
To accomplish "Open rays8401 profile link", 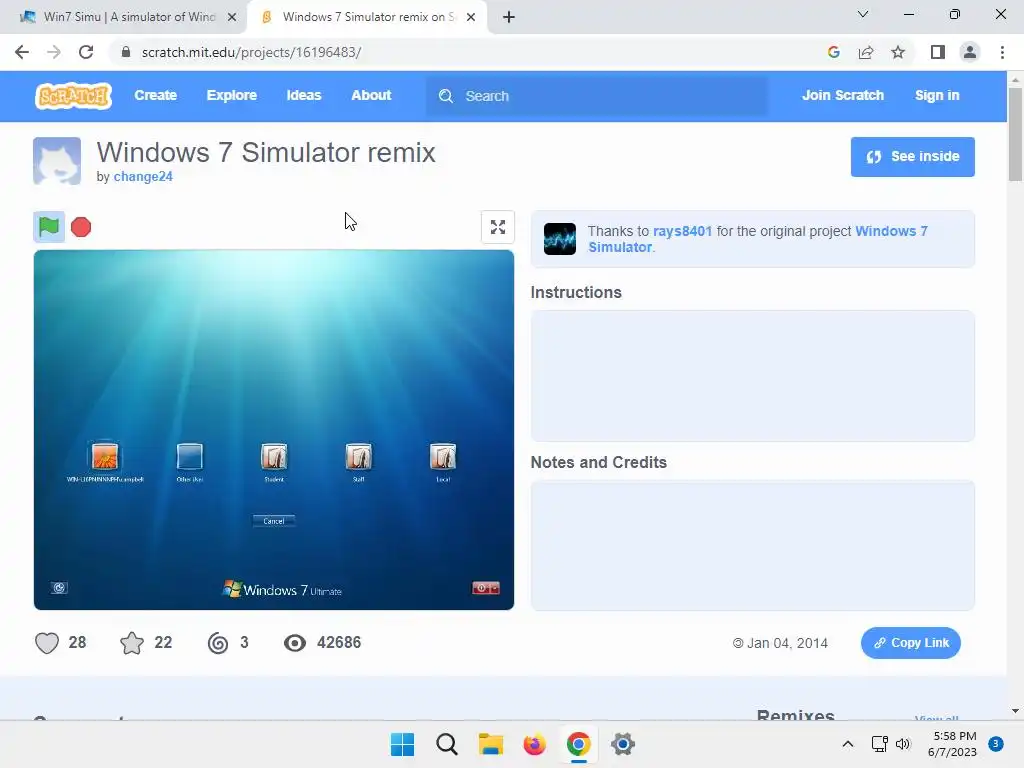I will coord(682,231).
